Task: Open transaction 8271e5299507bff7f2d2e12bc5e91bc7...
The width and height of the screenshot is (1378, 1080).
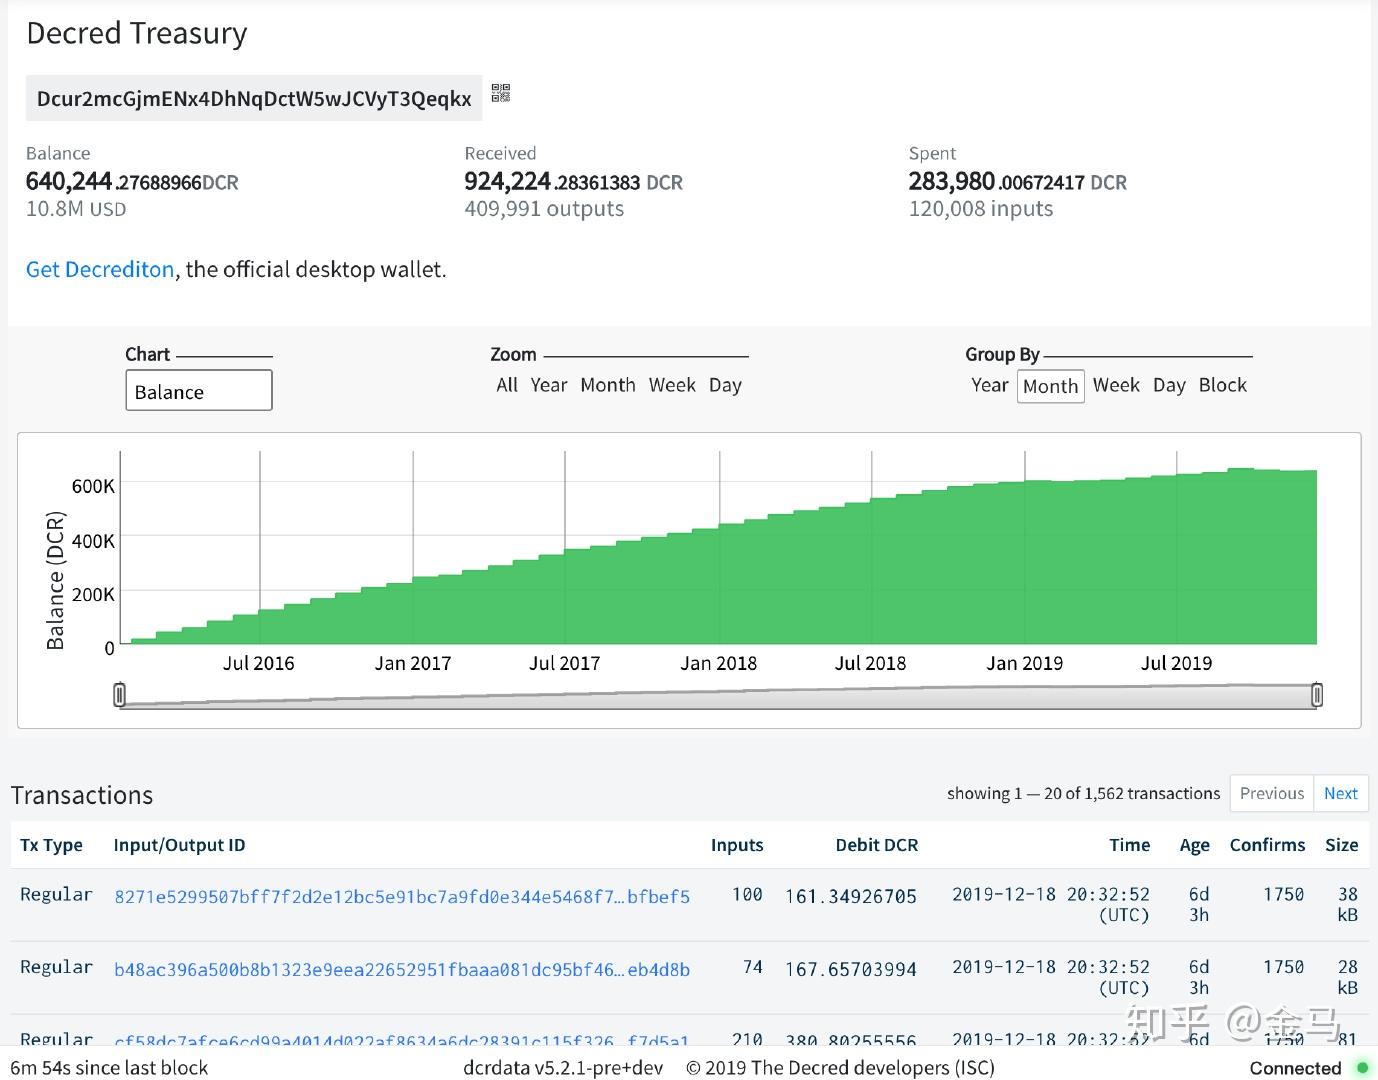Action: (x=402, y=896)
